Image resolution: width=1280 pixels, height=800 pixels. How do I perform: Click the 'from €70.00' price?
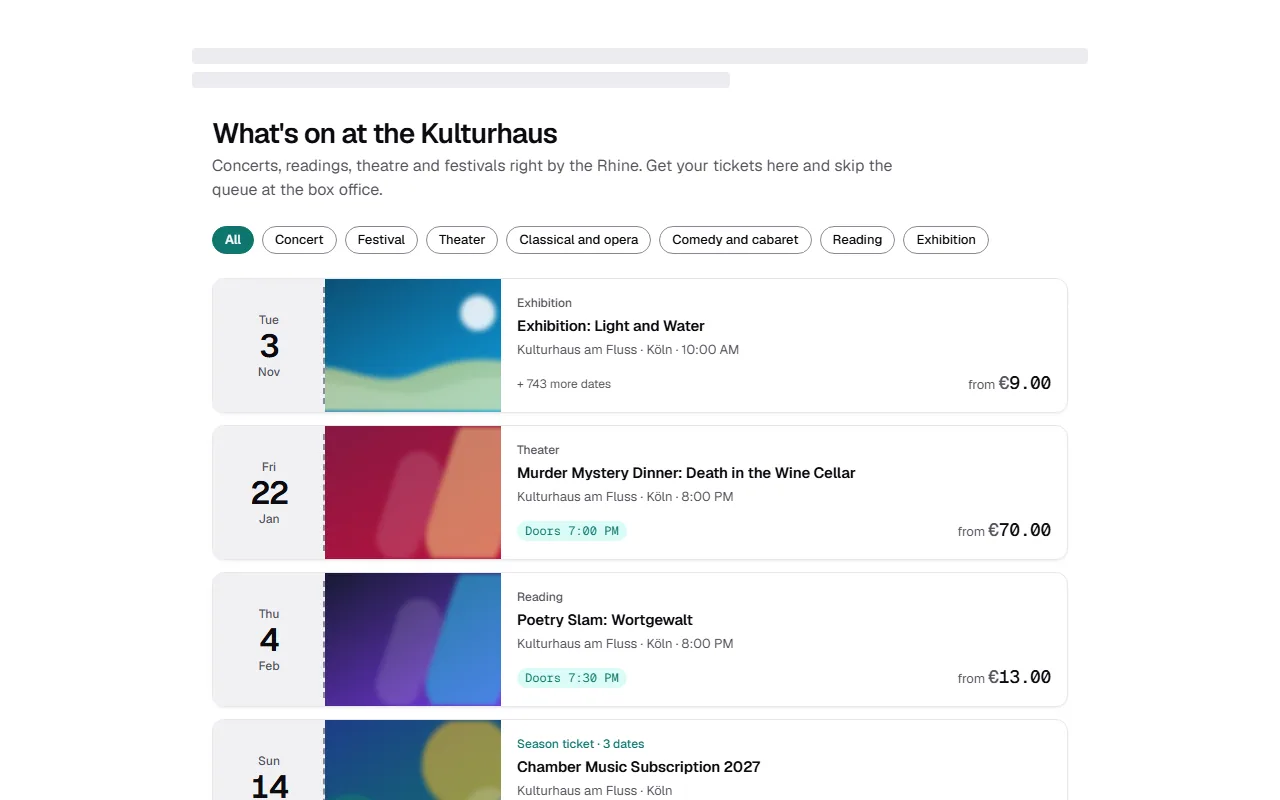point(1004,530)
